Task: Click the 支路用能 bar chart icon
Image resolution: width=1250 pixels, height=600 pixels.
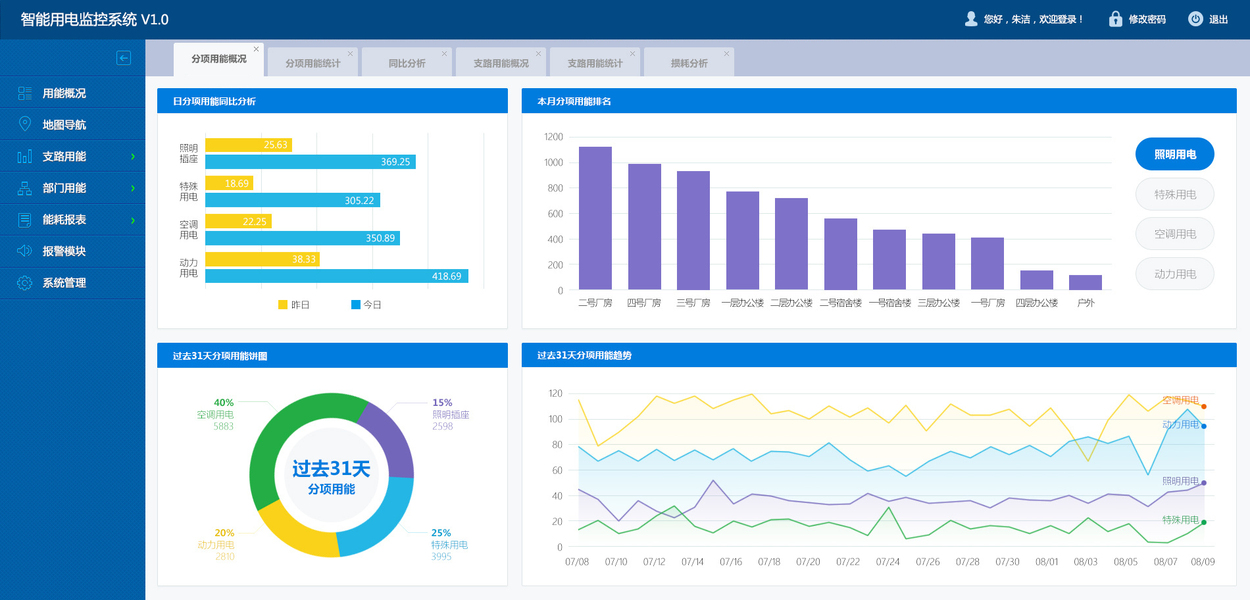Action: click(x=24, y=156)
